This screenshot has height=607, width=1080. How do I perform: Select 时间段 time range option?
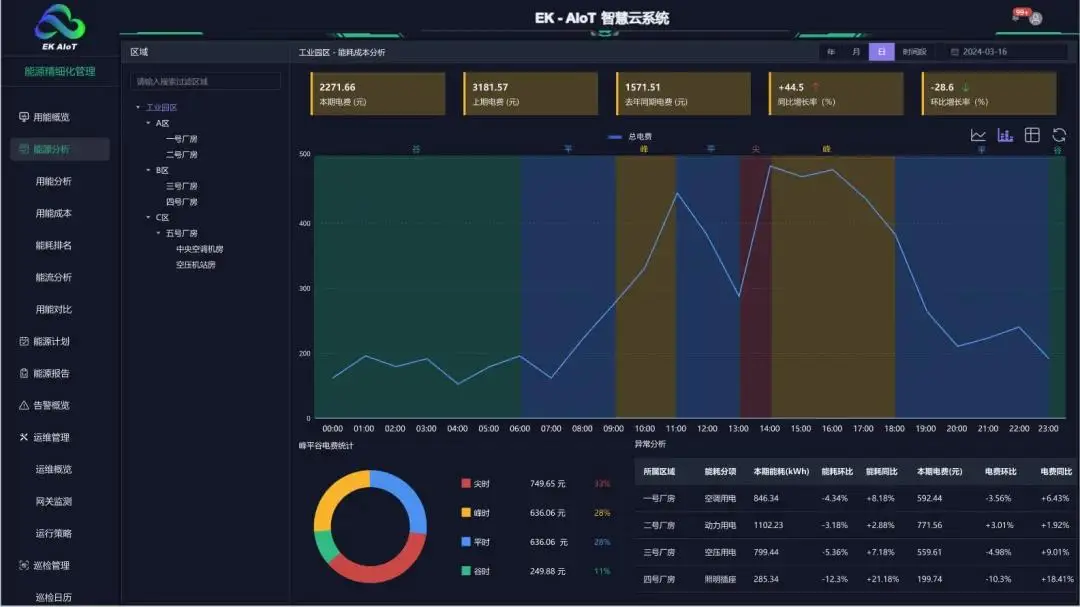914,52
